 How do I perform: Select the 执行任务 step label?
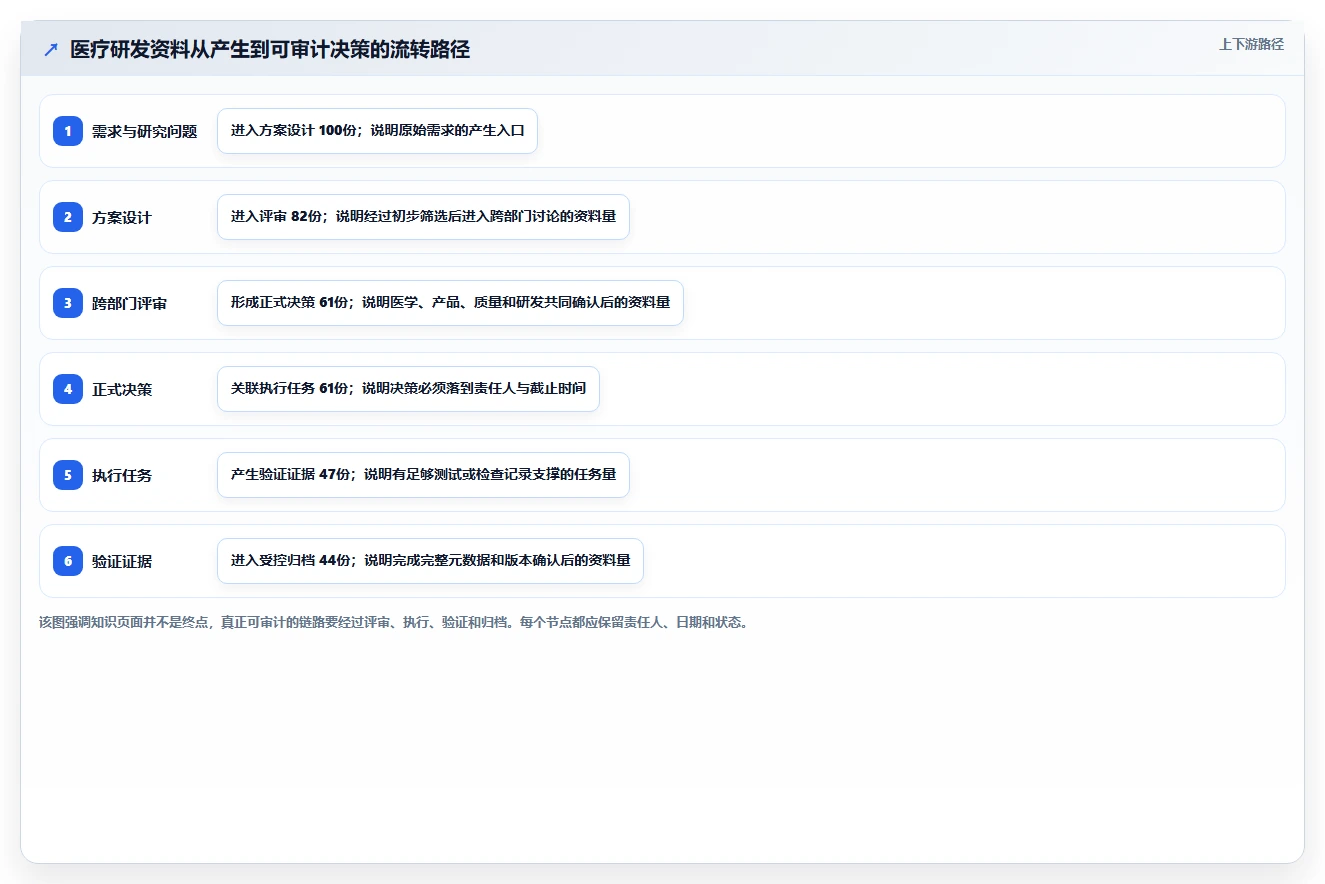tap(122, 475)
